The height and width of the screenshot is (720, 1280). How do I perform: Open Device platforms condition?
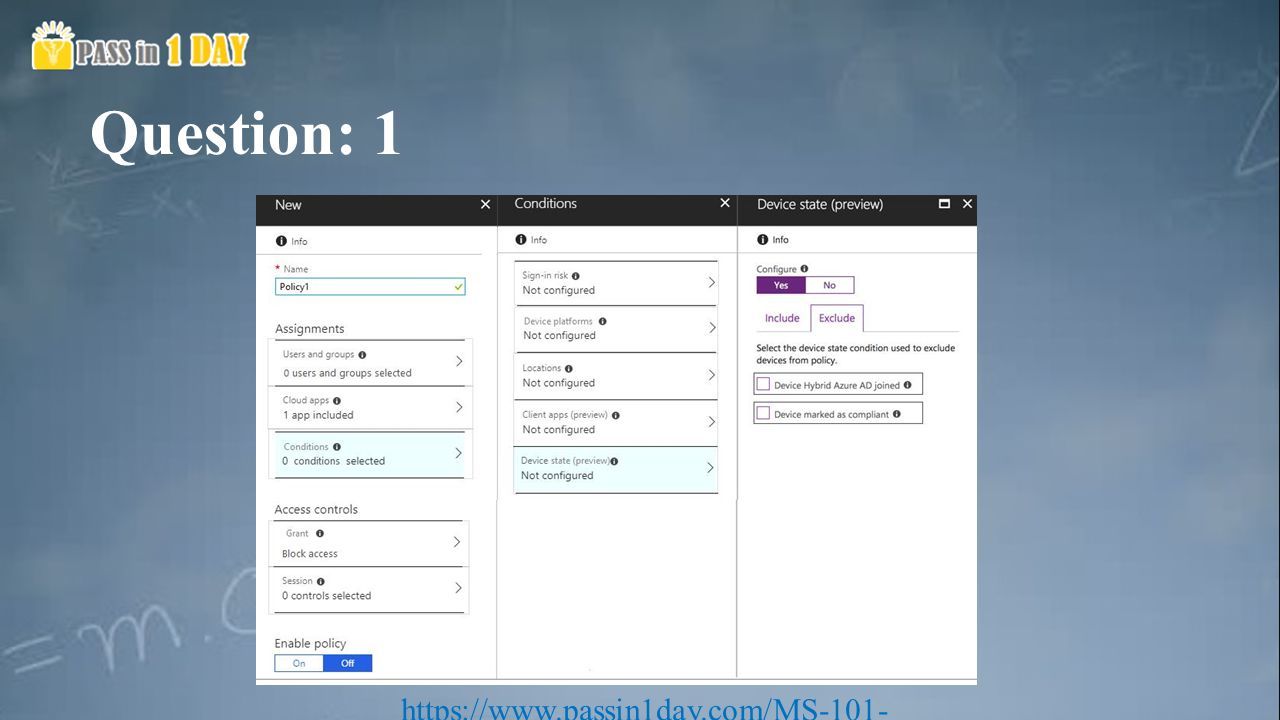pos(616,329)
